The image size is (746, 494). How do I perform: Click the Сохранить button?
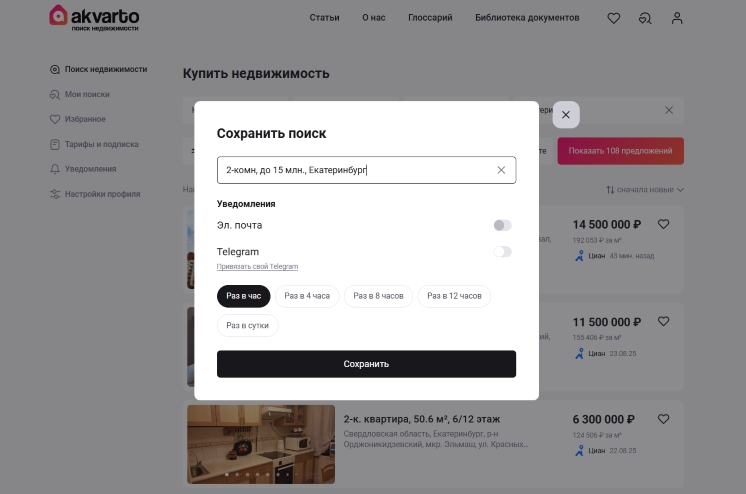[x=366, y=364]
